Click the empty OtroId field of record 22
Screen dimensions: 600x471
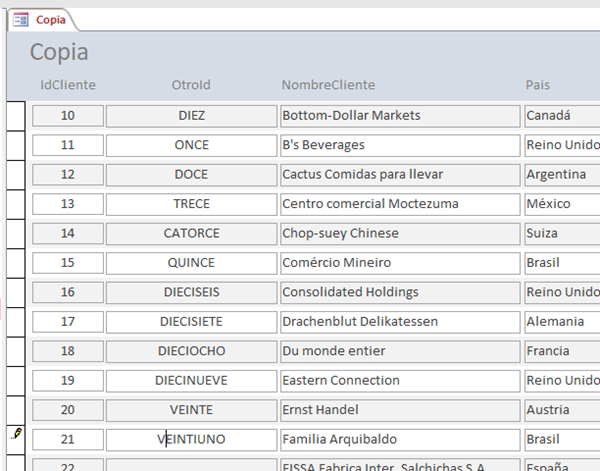tap(191, 465)
